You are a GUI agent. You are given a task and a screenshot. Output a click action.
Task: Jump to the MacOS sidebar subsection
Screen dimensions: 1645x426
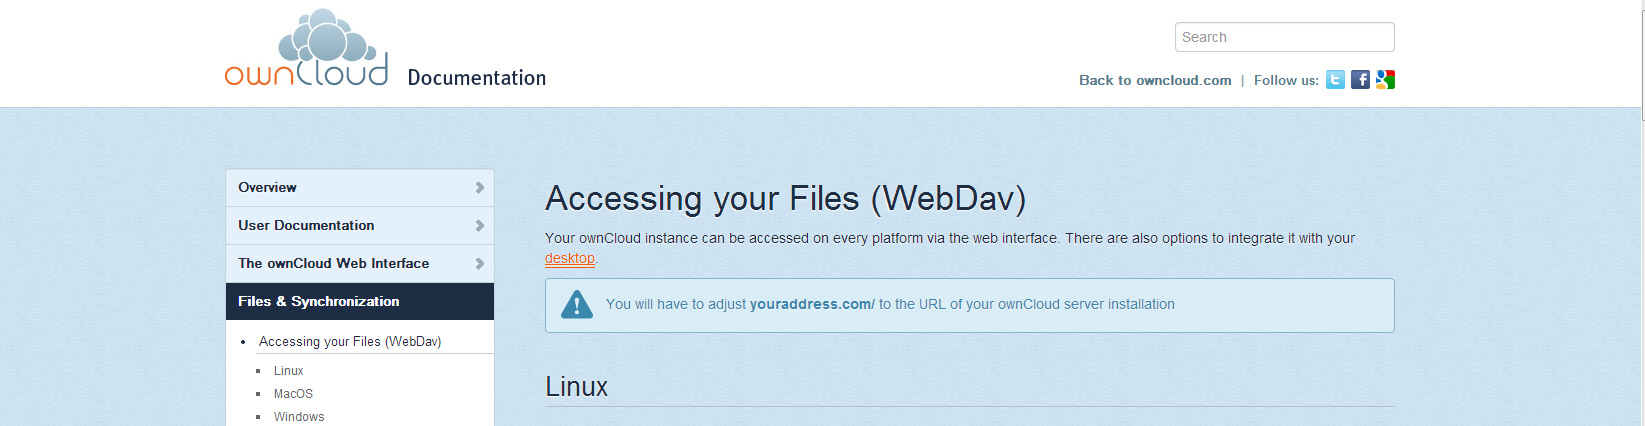coord(293,394)
